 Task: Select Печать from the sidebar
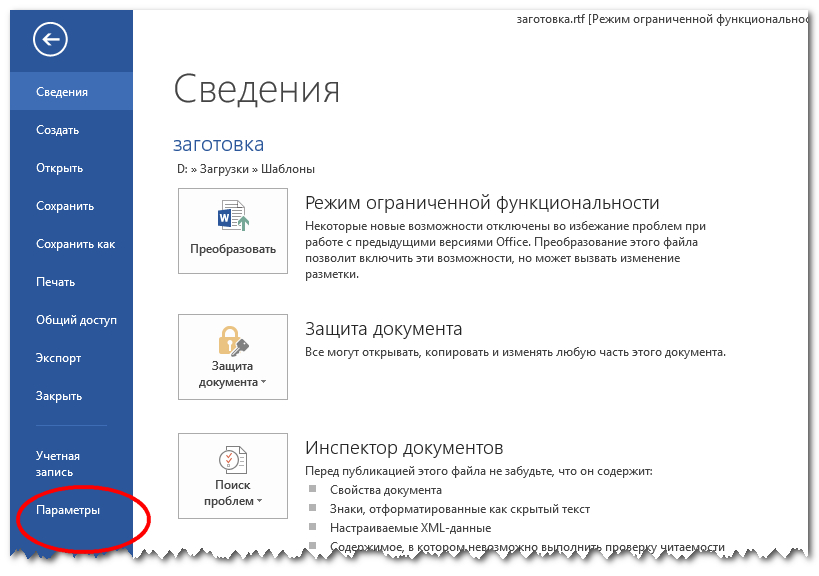click(55, 282)
